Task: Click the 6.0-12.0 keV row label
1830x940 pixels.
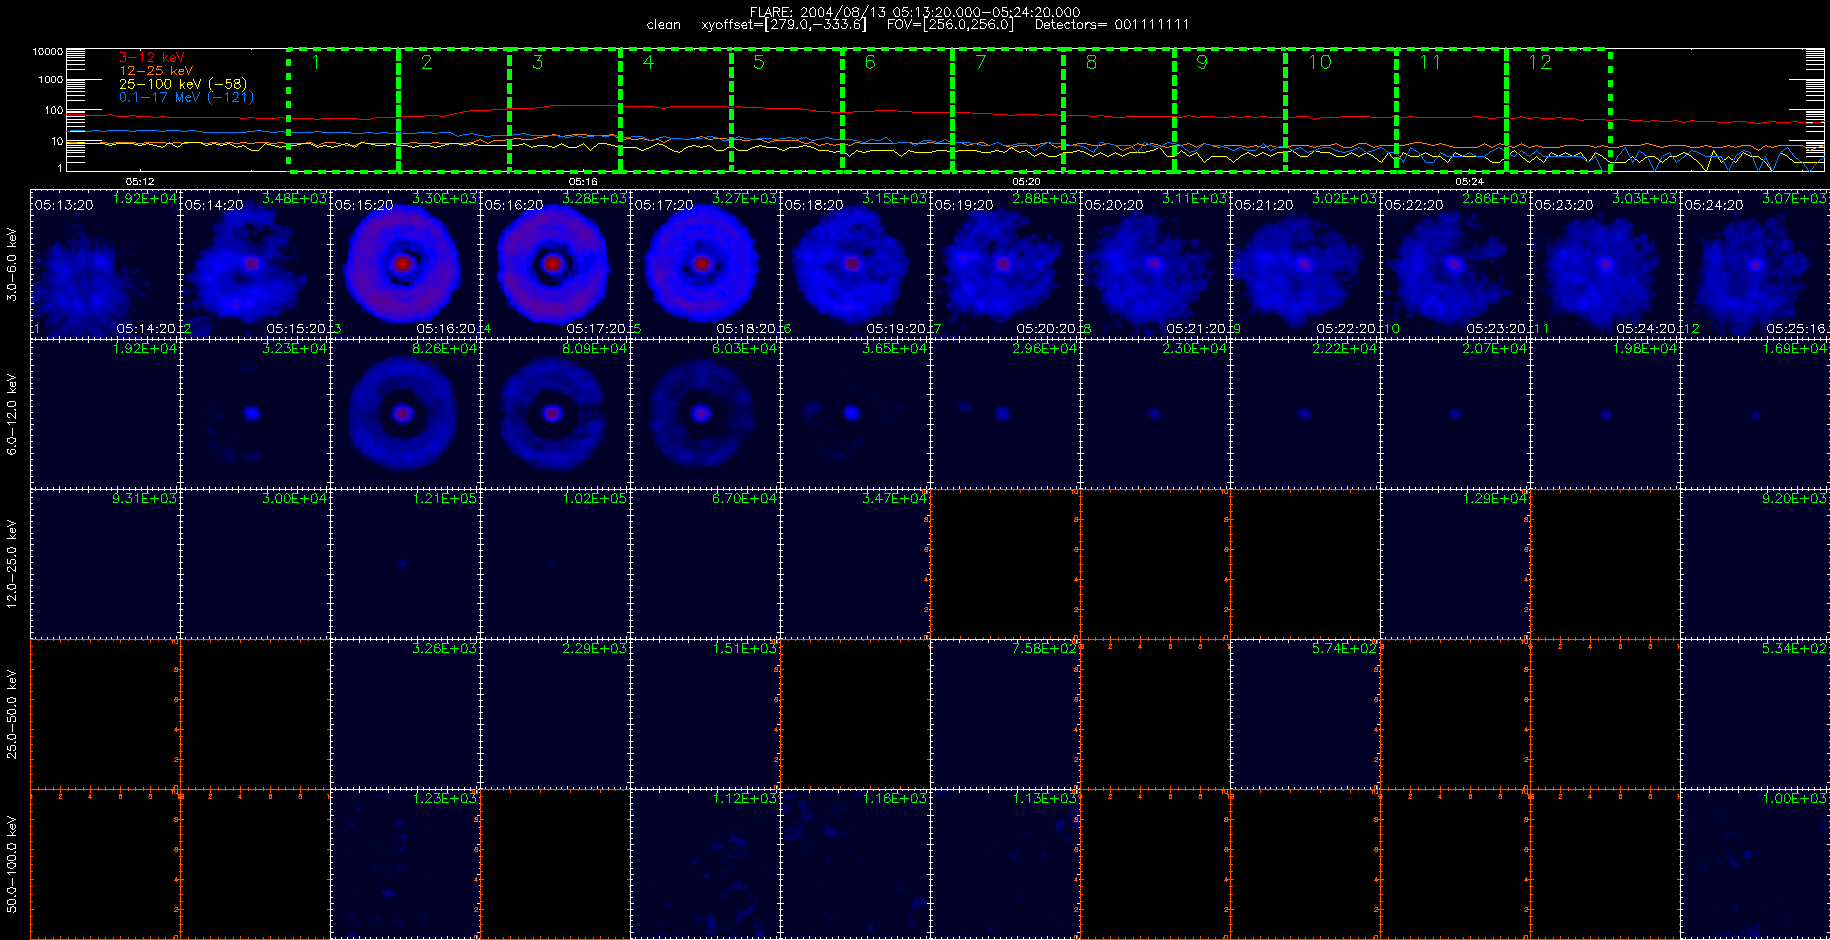Action: (x=12, y=414)
